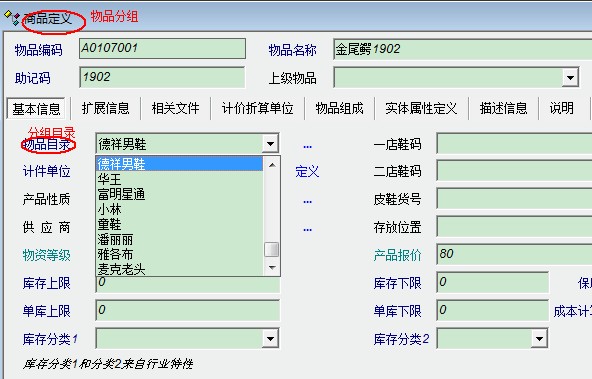Collapse the 物品目录 combo box arrow

pos(270,143)
